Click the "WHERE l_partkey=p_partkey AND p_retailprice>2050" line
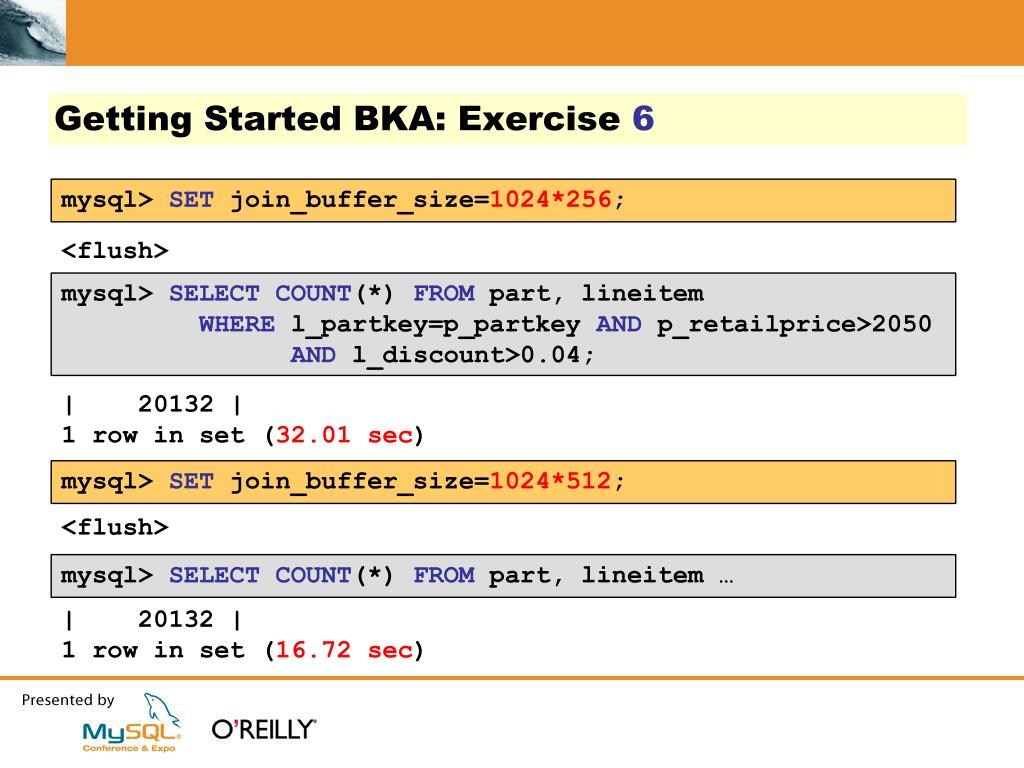The image size is (1024, 768). click(565, 325)
